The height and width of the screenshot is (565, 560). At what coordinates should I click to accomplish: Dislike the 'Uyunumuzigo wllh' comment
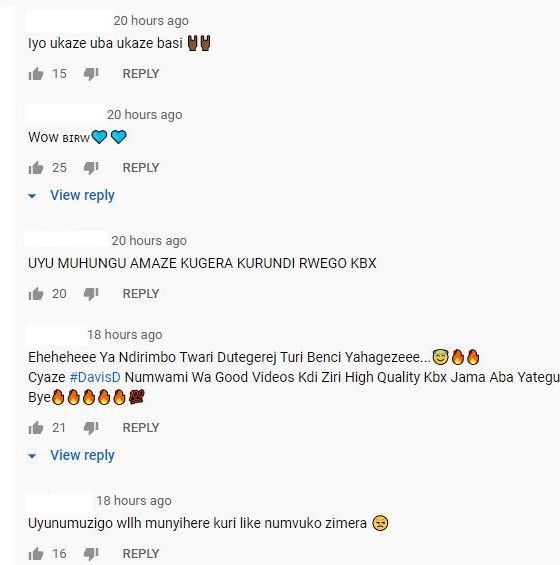pyautogui.click(x=91, y=554)
